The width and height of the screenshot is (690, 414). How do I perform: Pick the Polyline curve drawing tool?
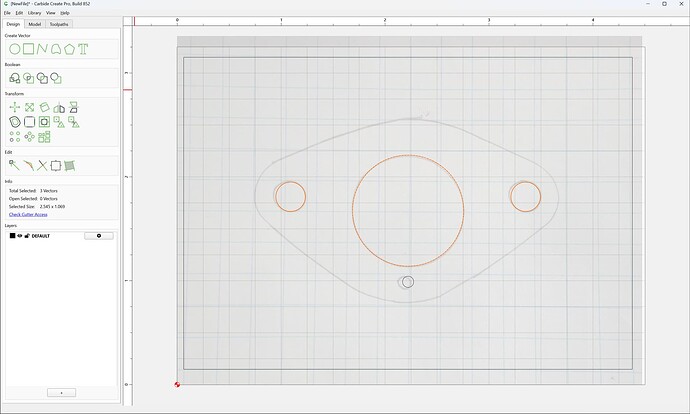42,49
